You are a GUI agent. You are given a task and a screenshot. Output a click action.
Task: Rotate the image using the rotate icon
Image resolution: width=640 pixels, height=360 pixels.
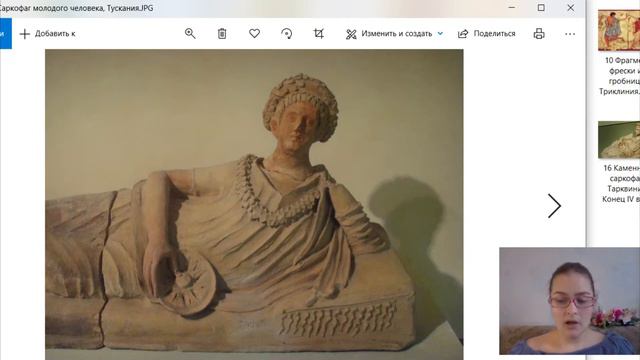(x=287, y=33)
